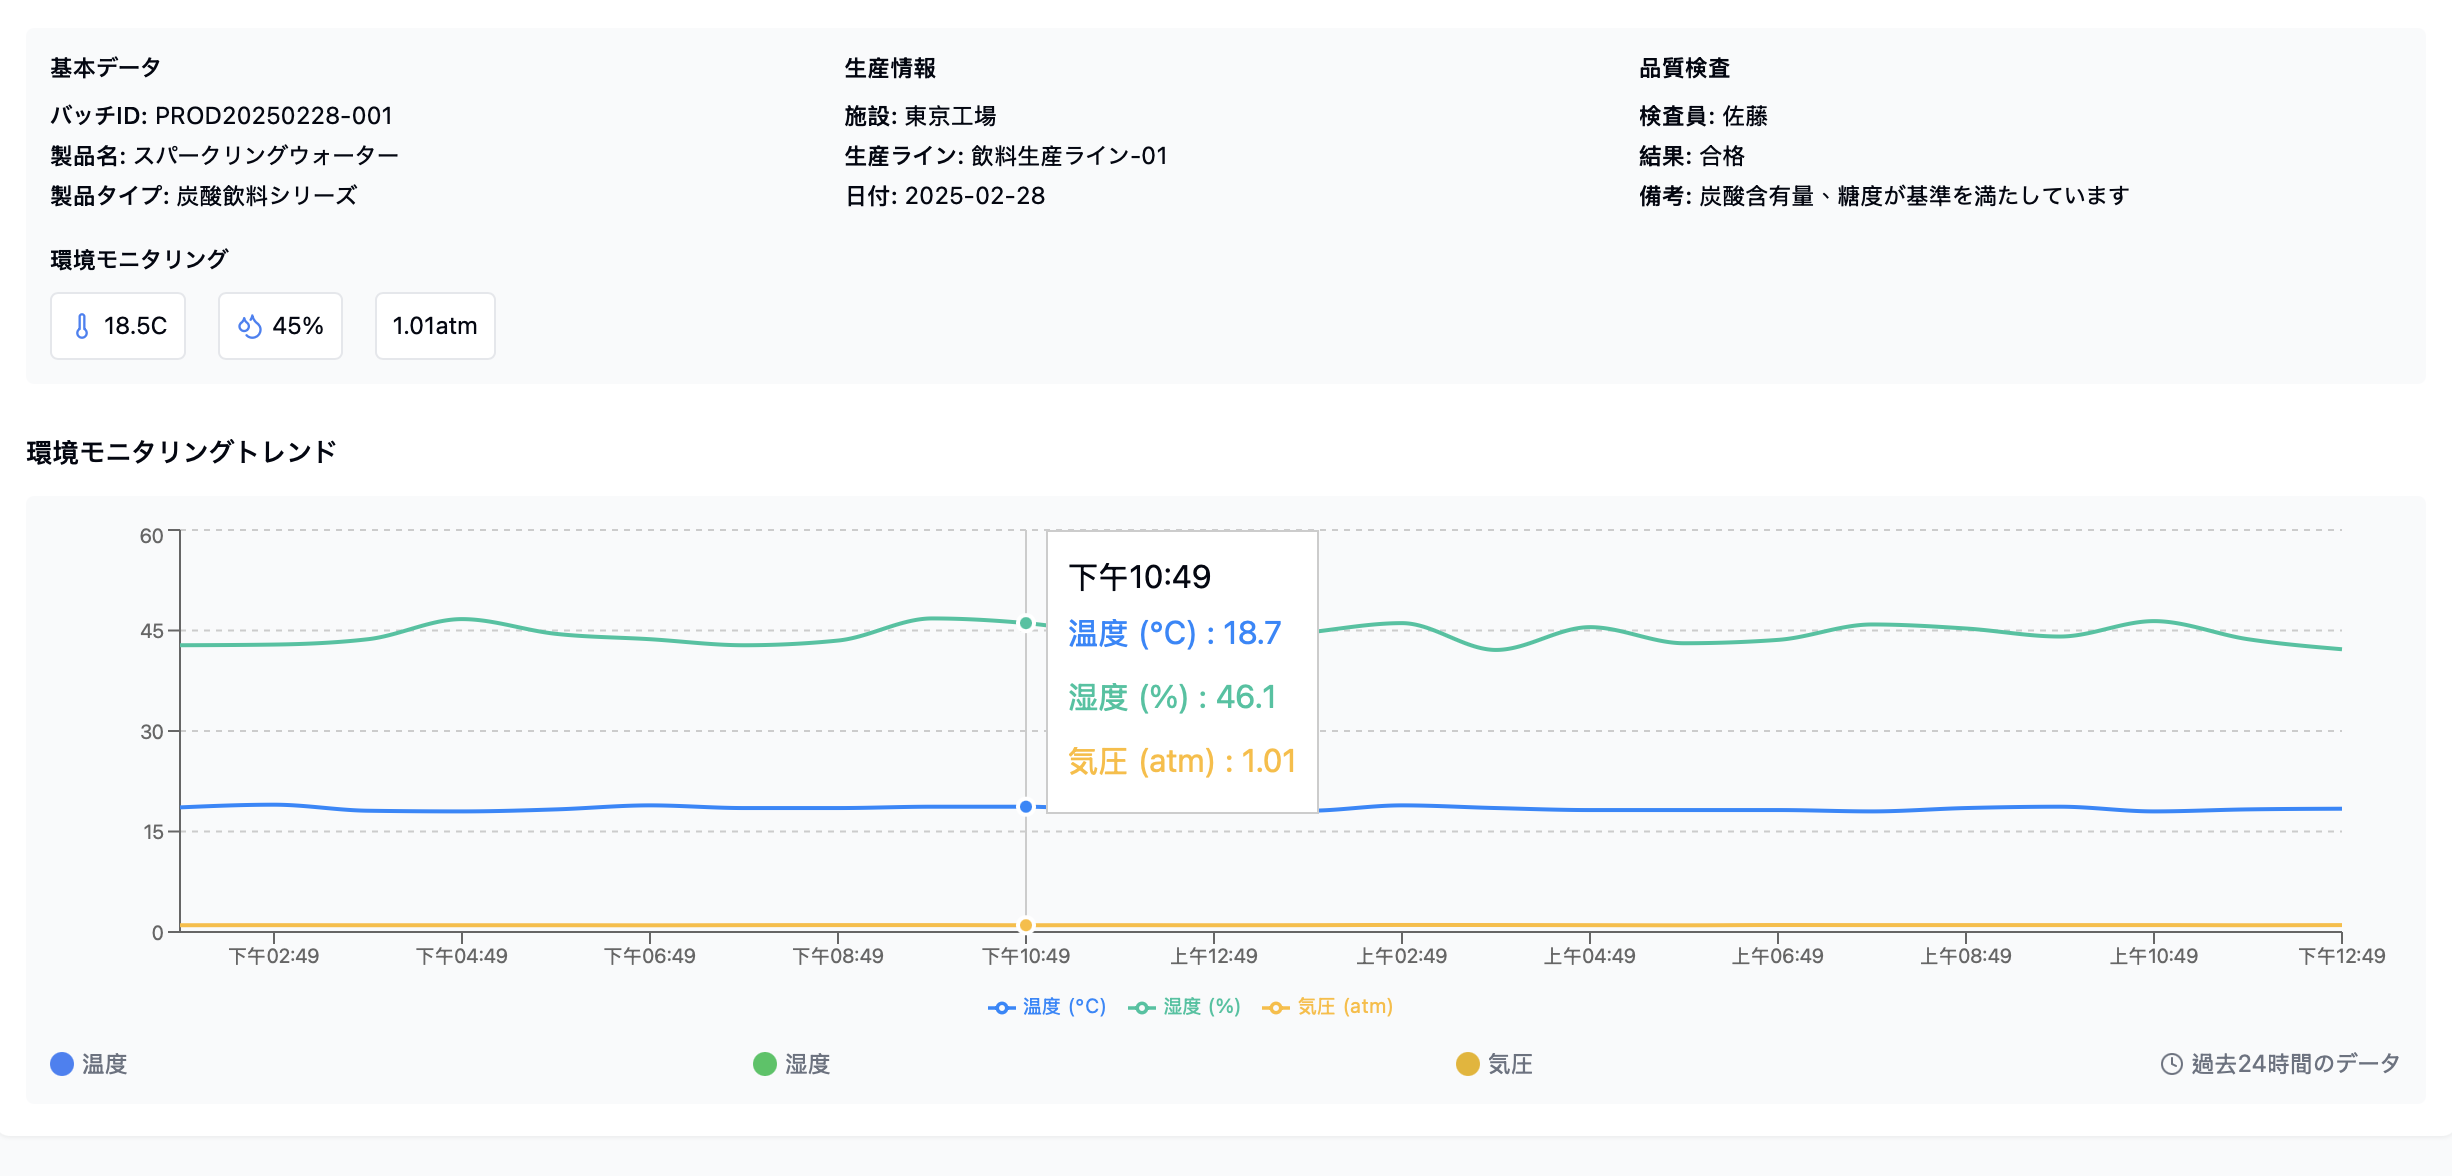Click the blue 温度 legend circle at bottom

(62, 1064)
